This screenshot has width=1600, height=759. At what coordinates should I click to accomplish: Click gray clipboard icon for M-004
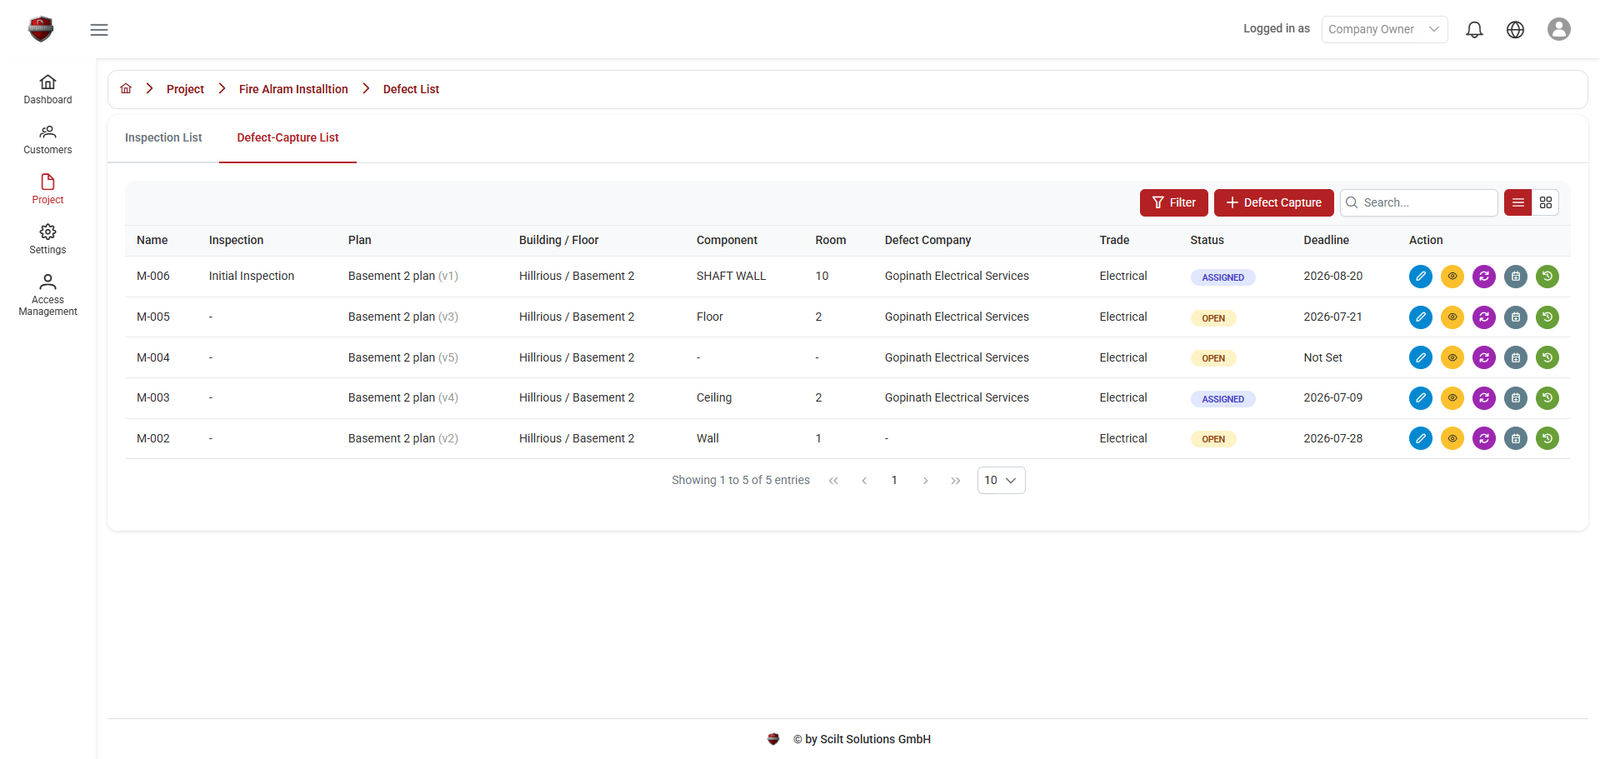tap(1516, 358)
